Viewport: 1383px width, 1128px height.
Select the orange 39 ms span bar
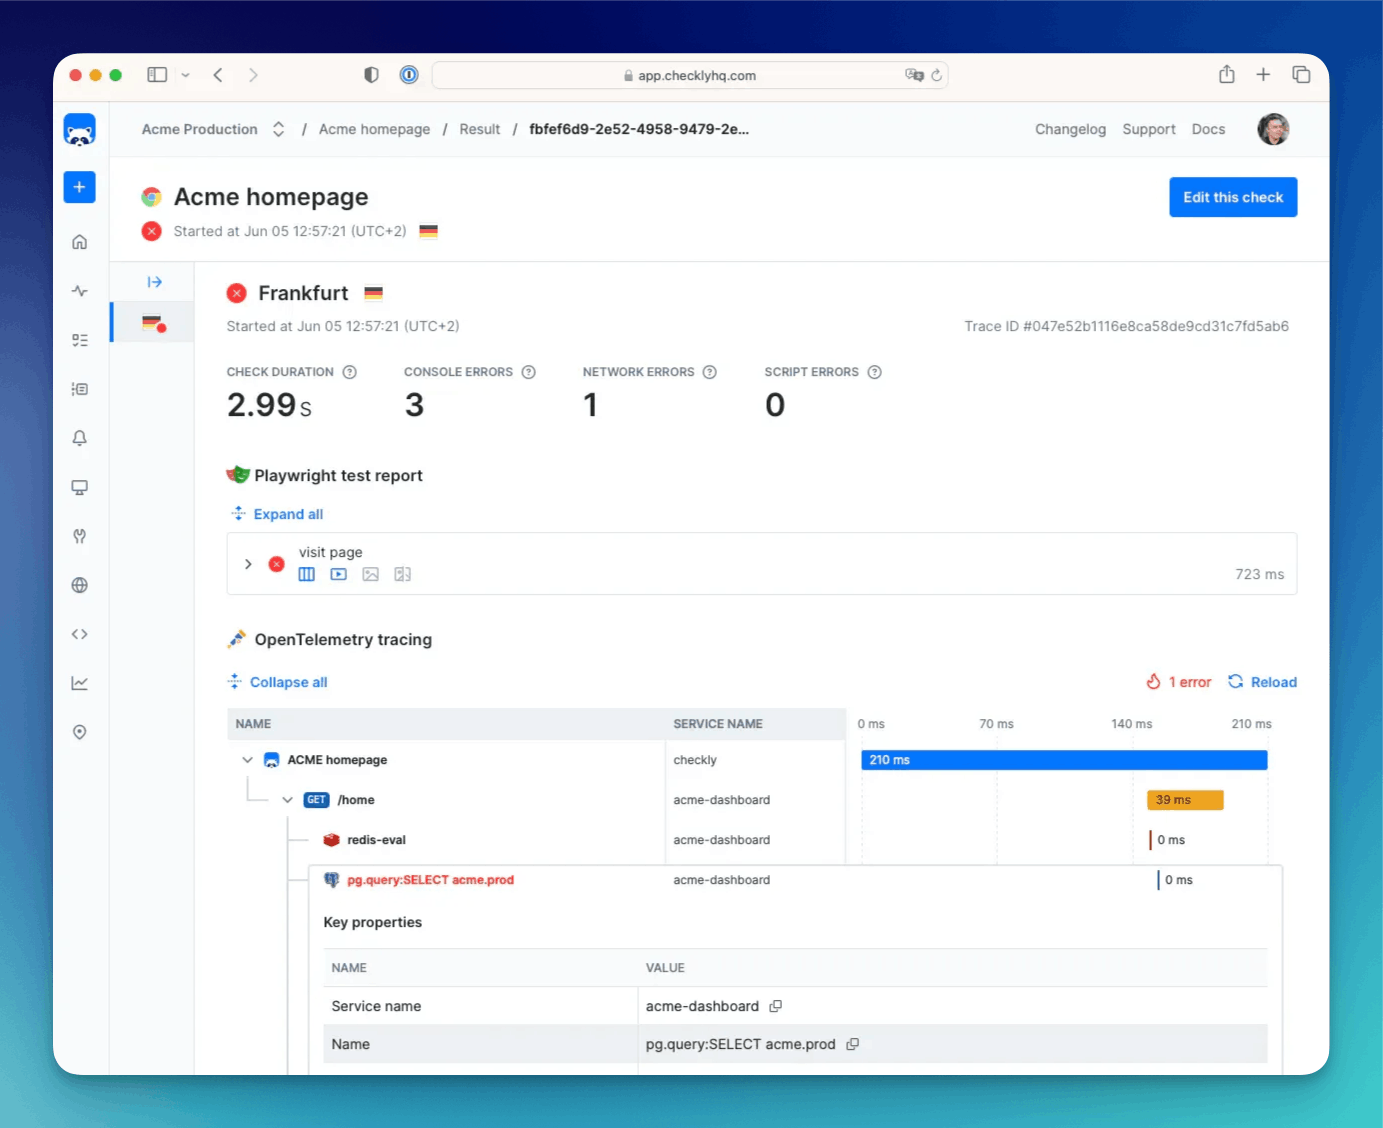(1185, 800)
